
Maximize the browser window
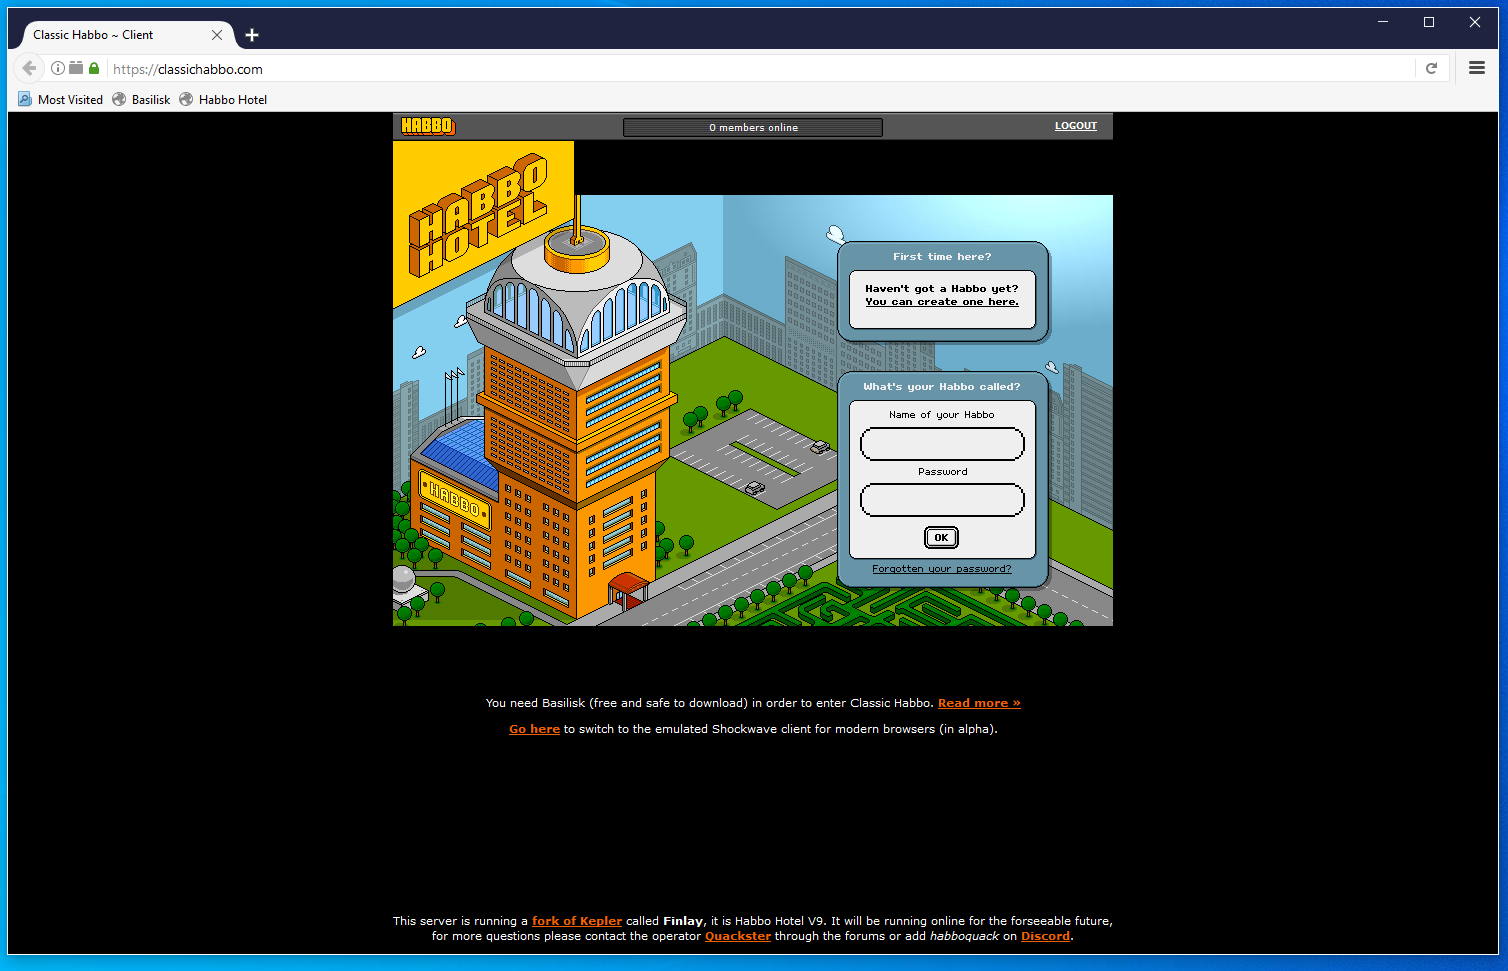tap(1429, 22)
